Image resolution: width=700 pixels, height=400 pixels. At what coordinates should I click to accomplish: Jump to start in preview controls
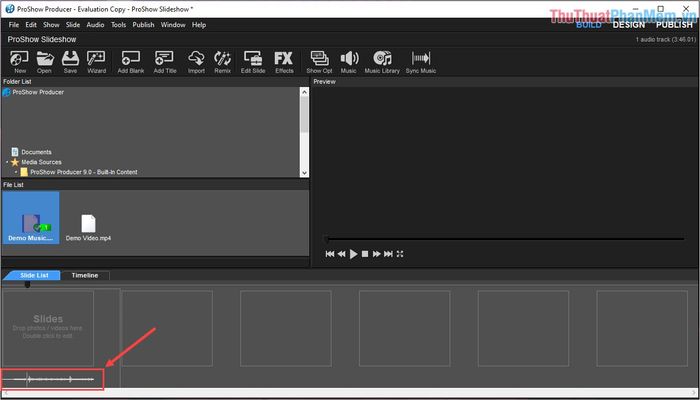pos(330,254)
